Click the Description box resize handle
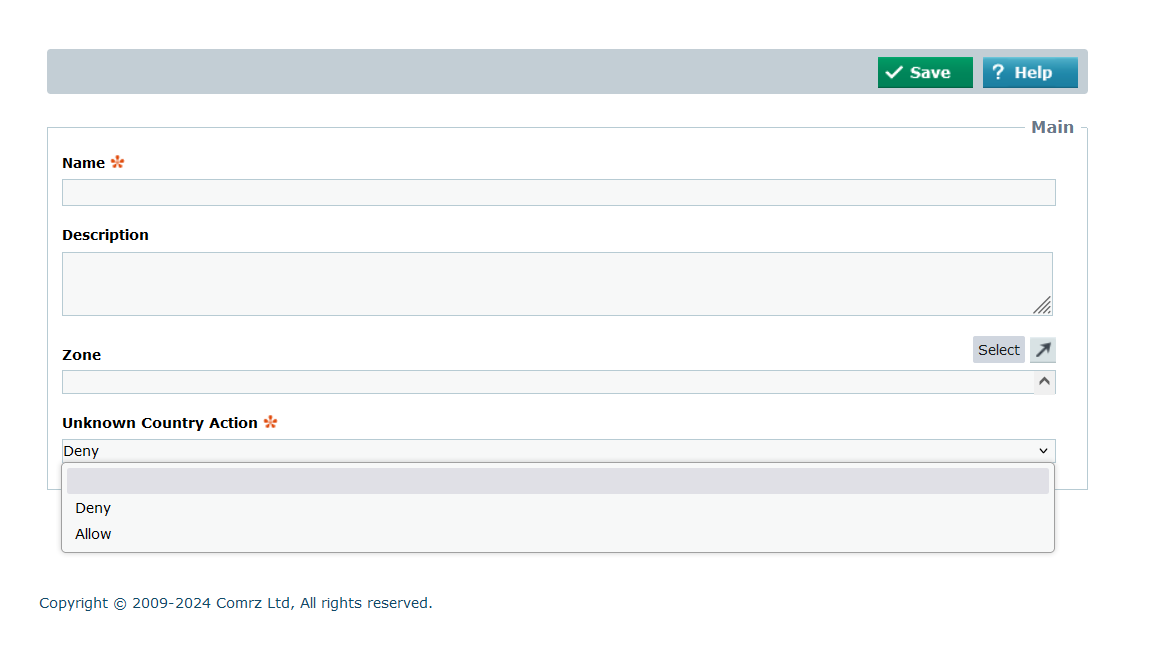The image size is (1150, 661). pos(1042,305)
